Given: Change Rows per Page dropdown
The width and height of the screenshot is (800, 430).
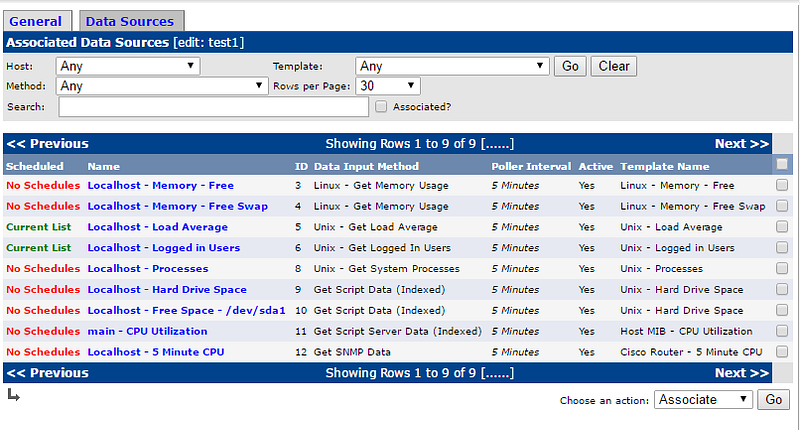Looking at the screenshot, I should [388, 86].
